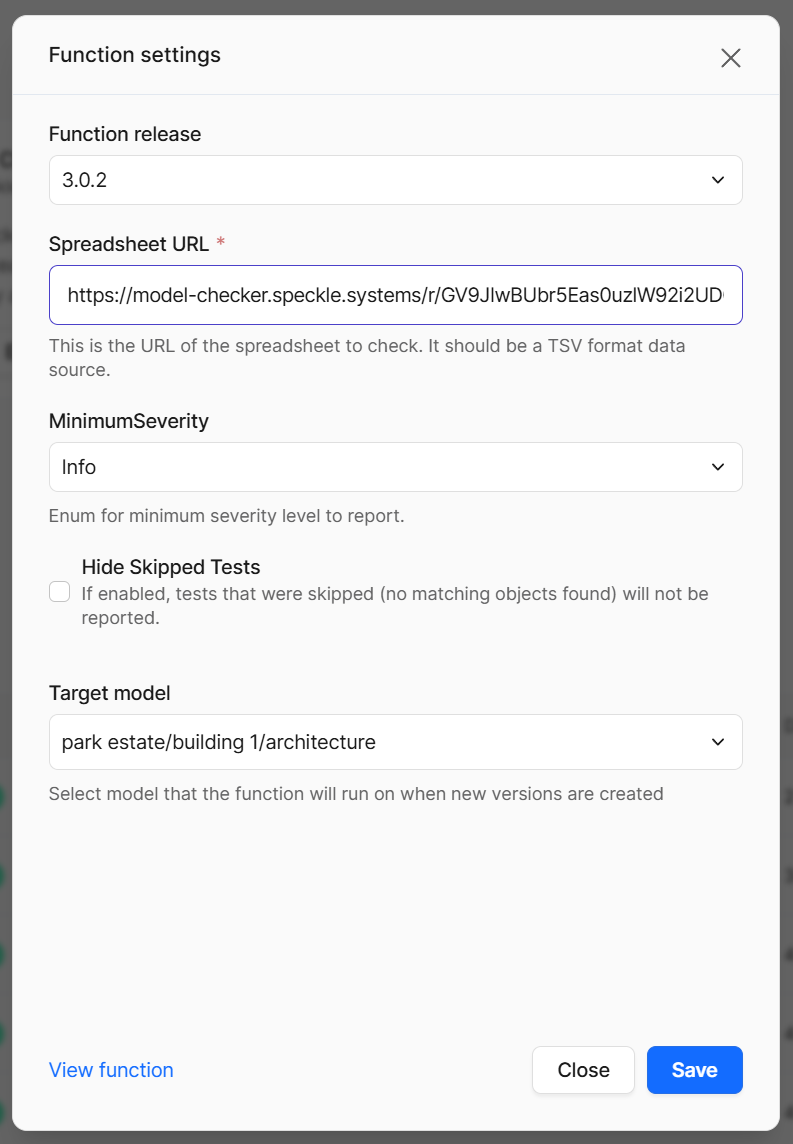Click the Hide Skipped Tests label text
Screen dimensions: 793x1144
(171, 567)
